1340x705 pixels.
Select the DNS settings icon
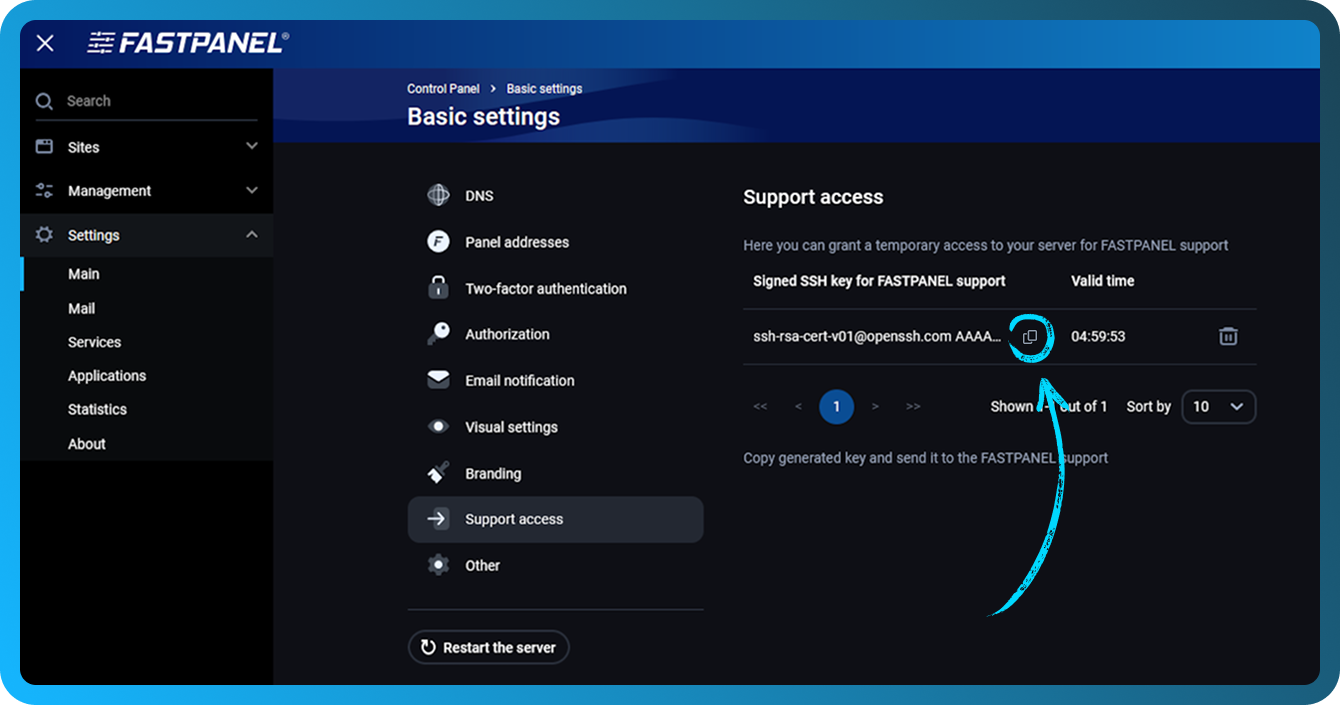click(437, 195)
